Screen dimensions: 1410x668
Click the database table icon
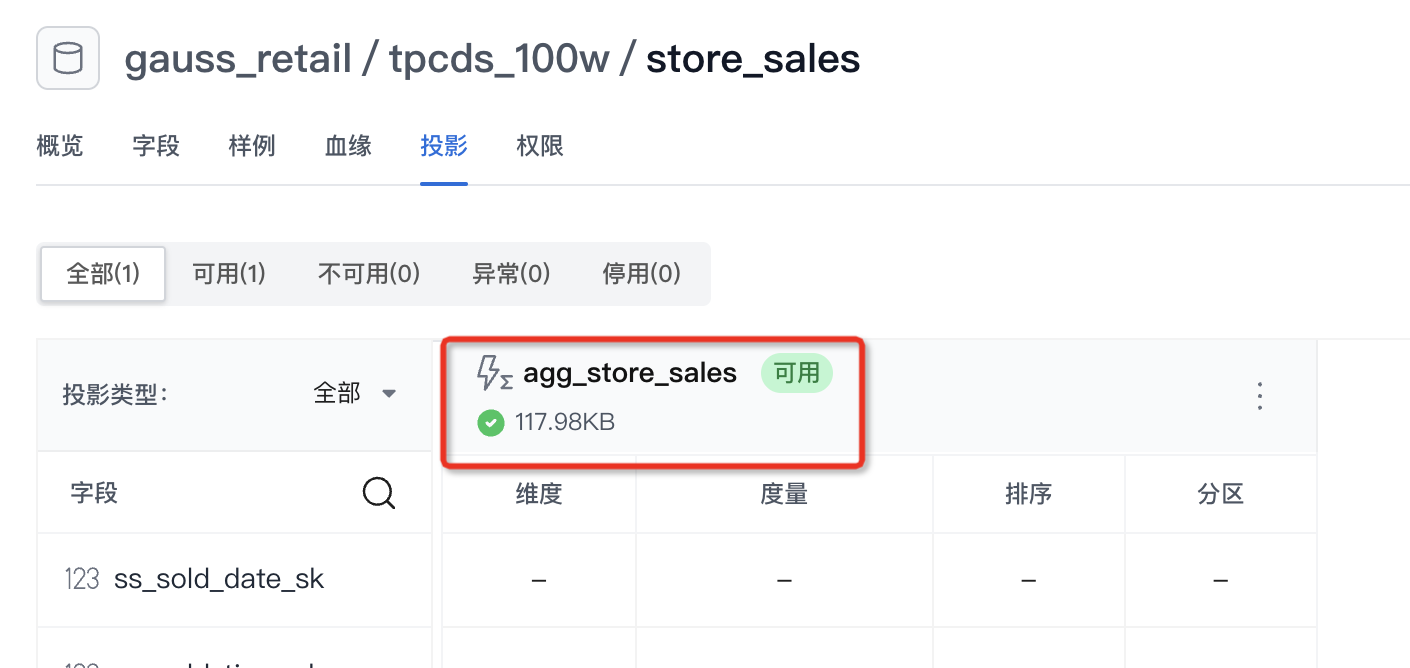tap(68, 59)
